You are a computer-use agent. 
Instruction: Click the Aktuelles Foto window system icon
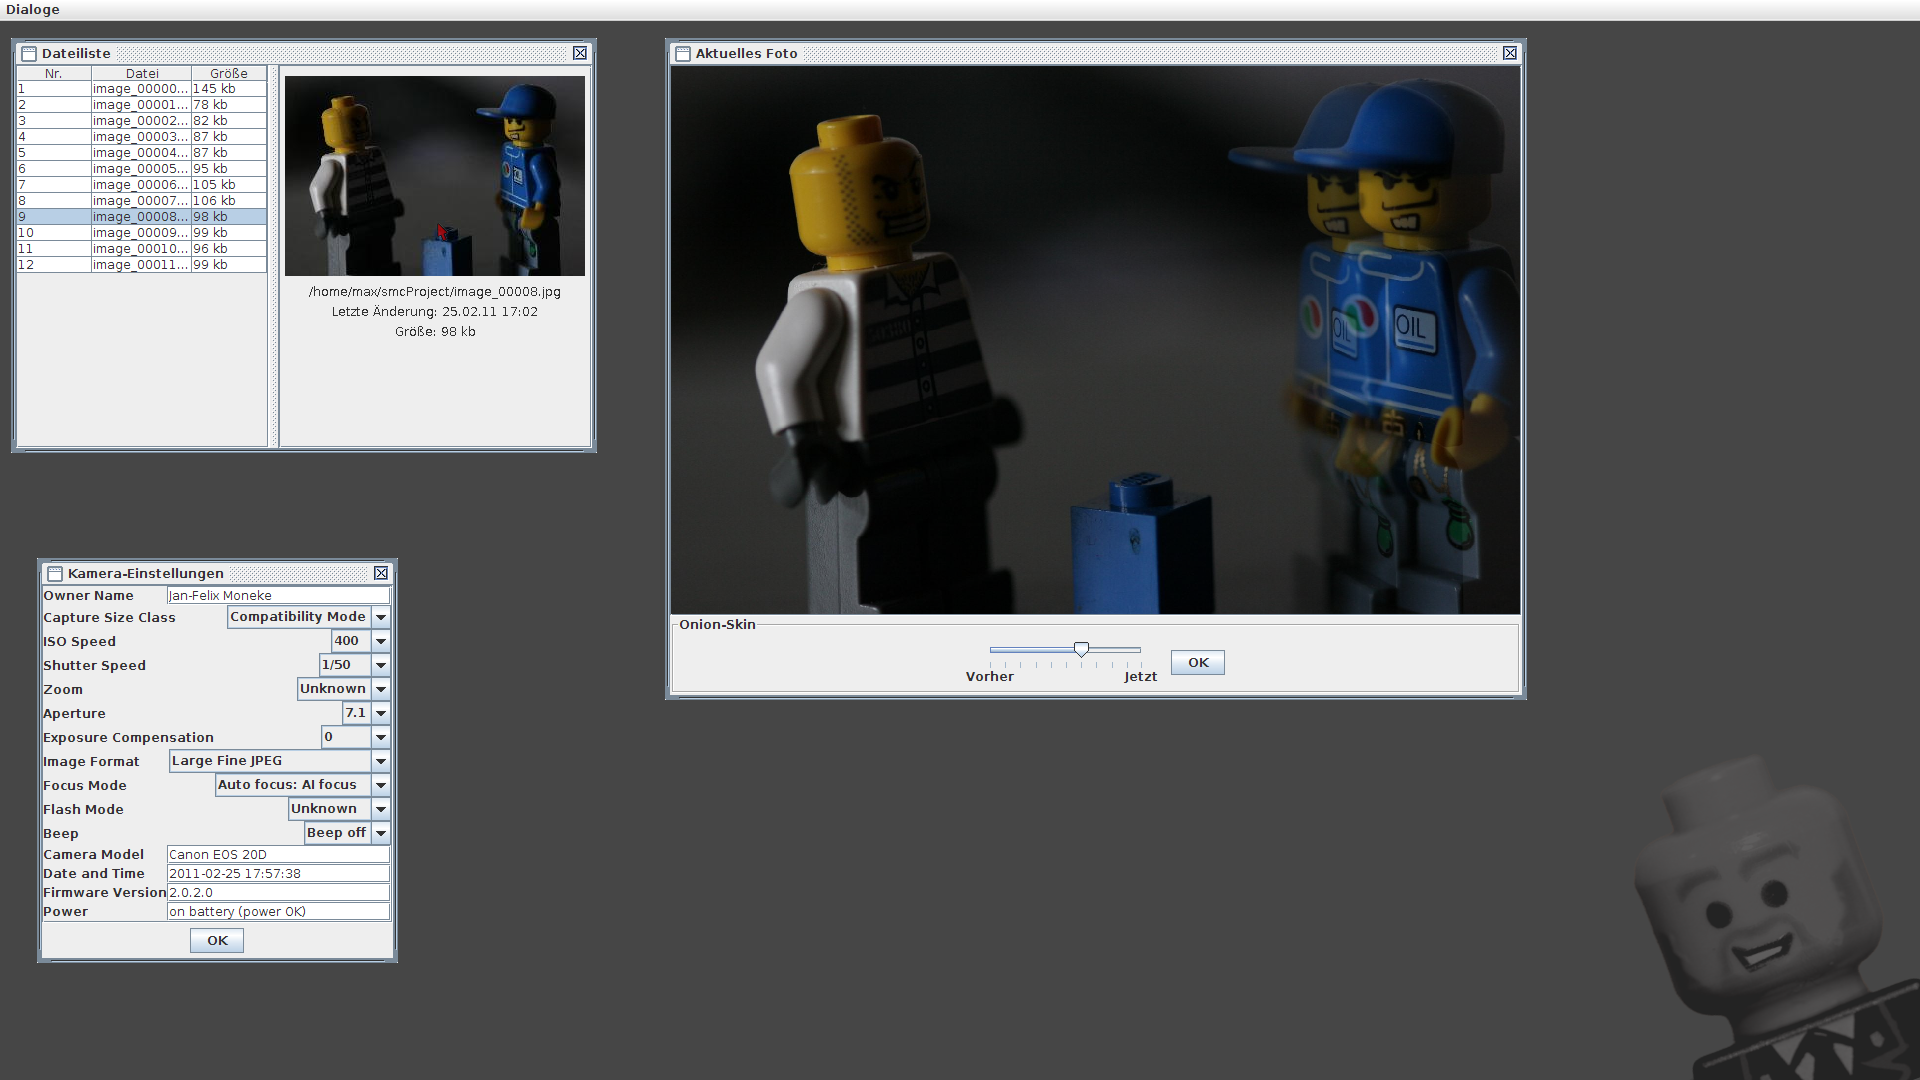[683, 54]
